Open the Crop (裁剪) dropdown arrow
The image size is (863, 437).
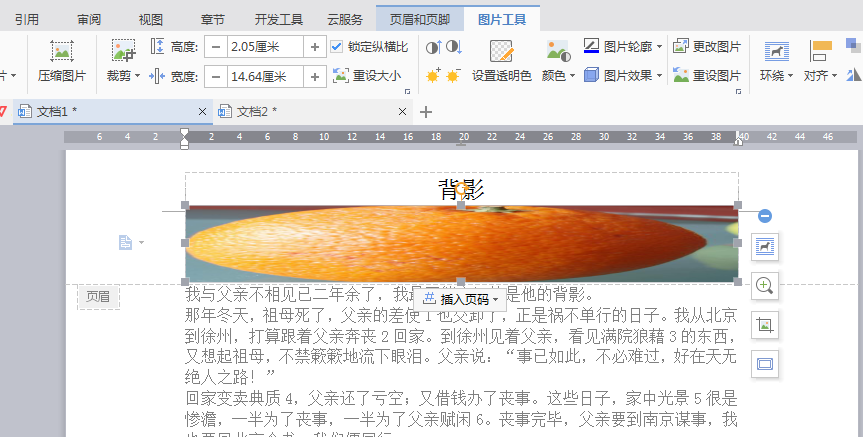(x=138, y=75)
